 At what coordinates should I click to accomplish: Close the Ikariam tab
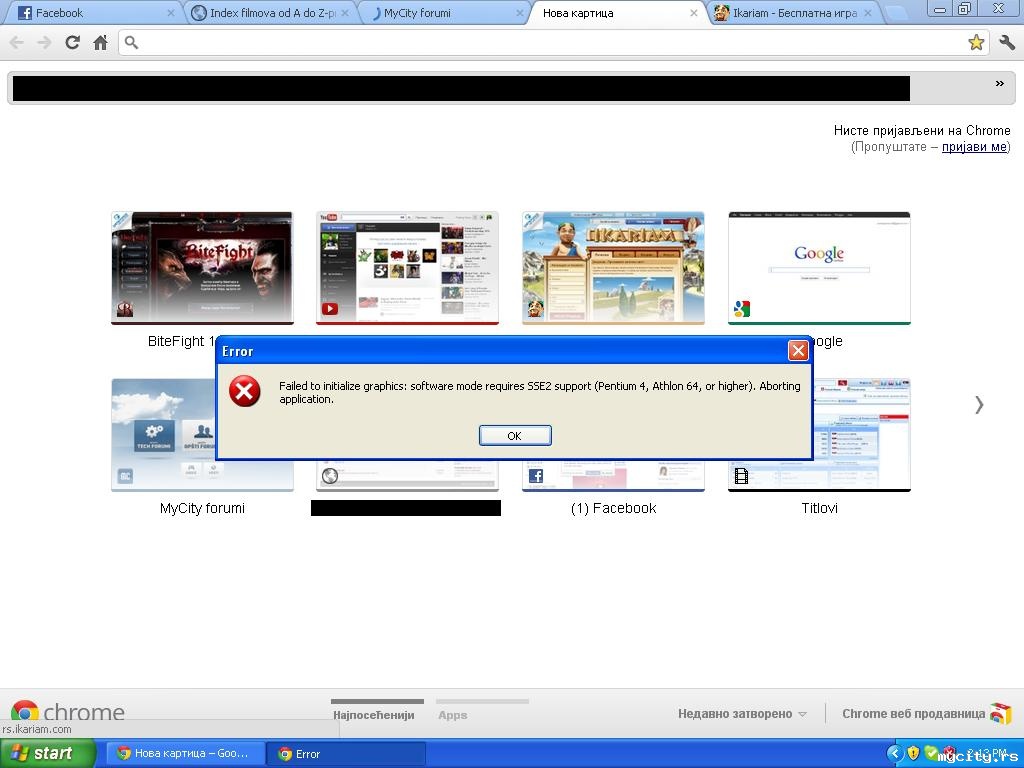click(x=868, y=13)
